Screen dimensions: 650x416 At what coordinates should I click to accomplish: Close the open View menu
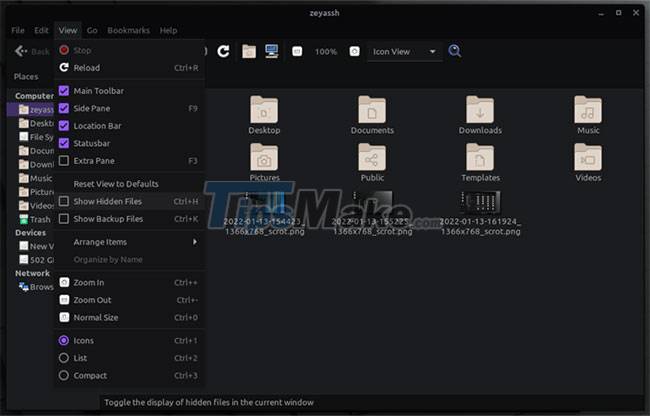(x=68, y=30)
